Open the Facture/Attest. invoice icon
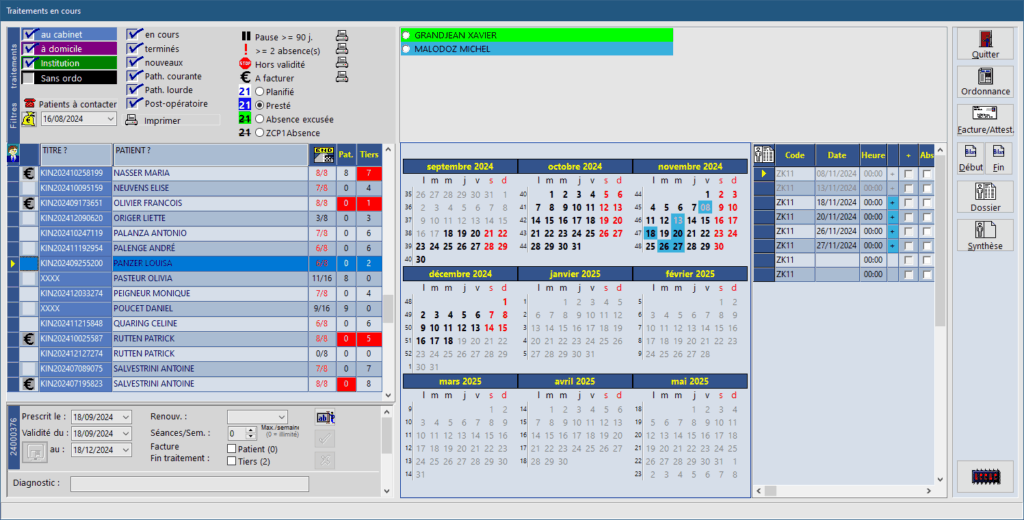Viewport: 1024px width, 520px height. pos(985,119)
